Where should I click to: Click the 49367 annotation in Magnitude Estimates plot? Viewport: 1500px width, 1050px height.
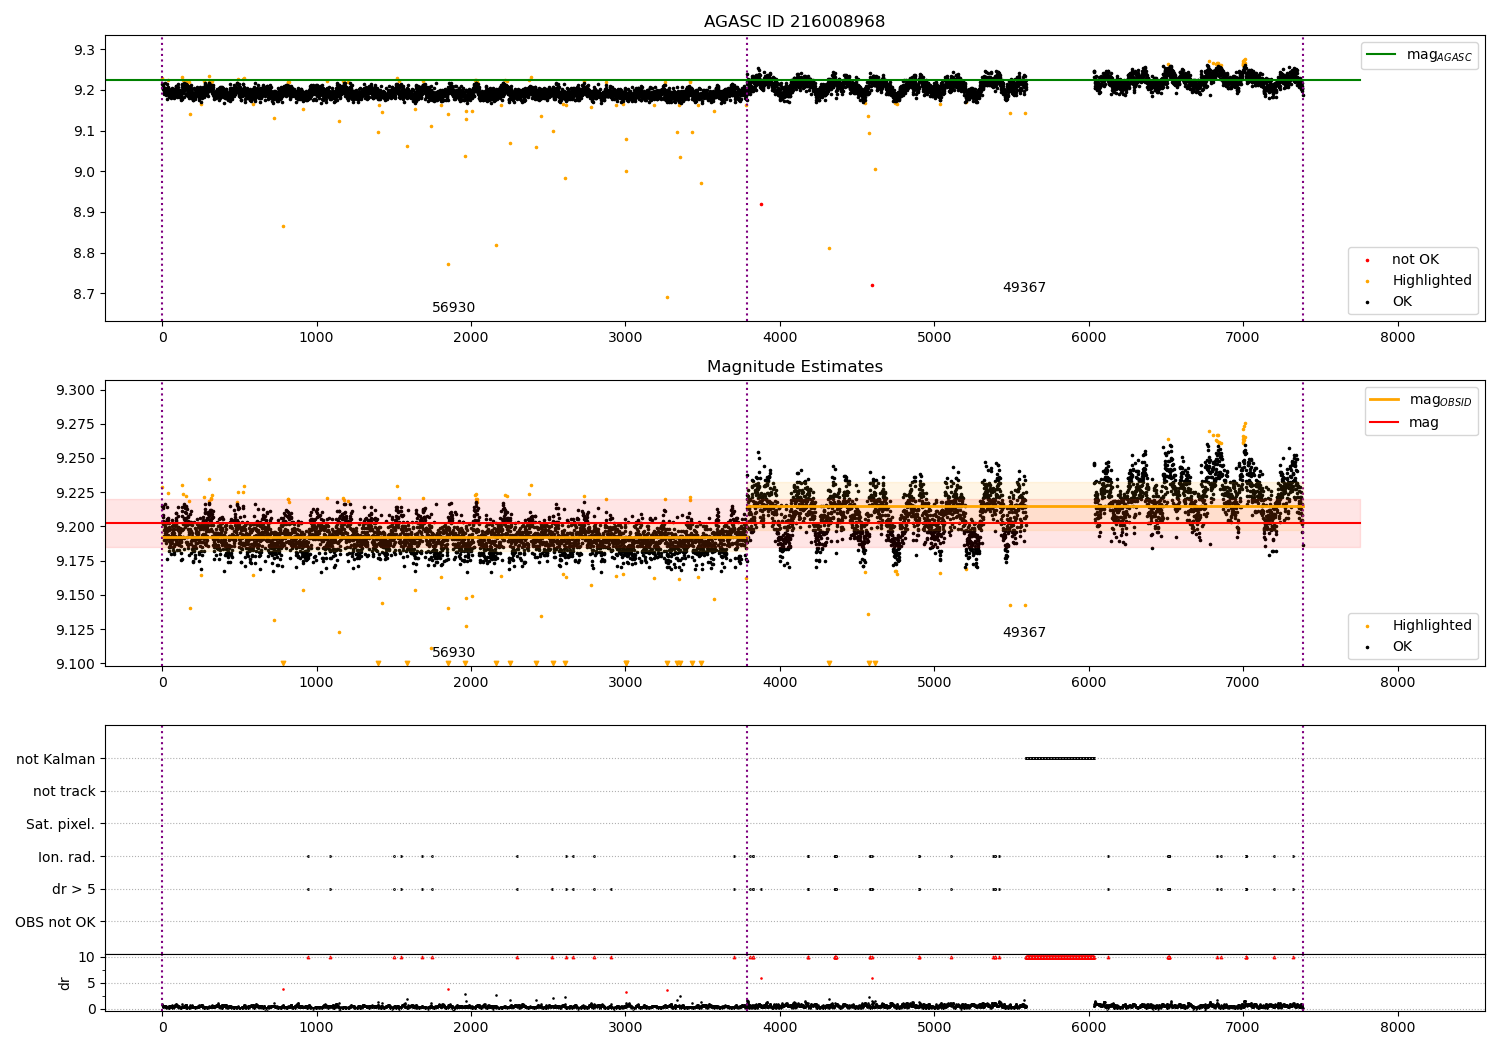click(1024, 633)
